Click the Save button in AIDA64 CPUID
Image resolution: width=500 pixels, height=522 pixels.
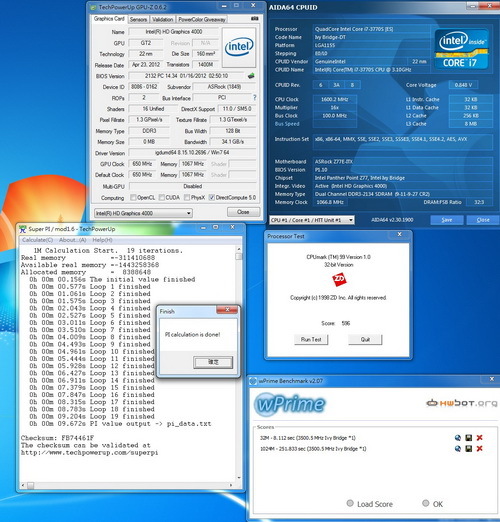[x=447, y=220]
